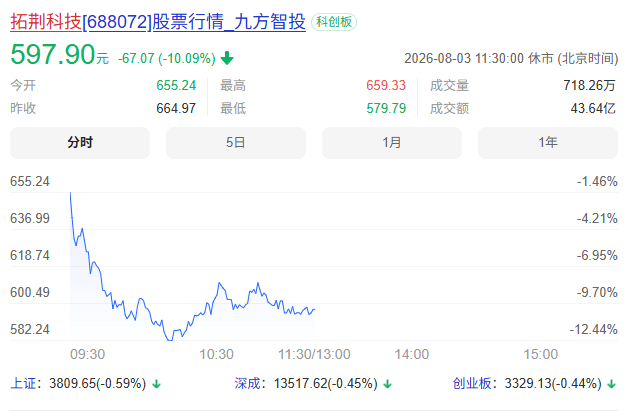Click the 今开 value 655.24
The width and height of the screenshot is (626, 412).
(x=176, y=85)
